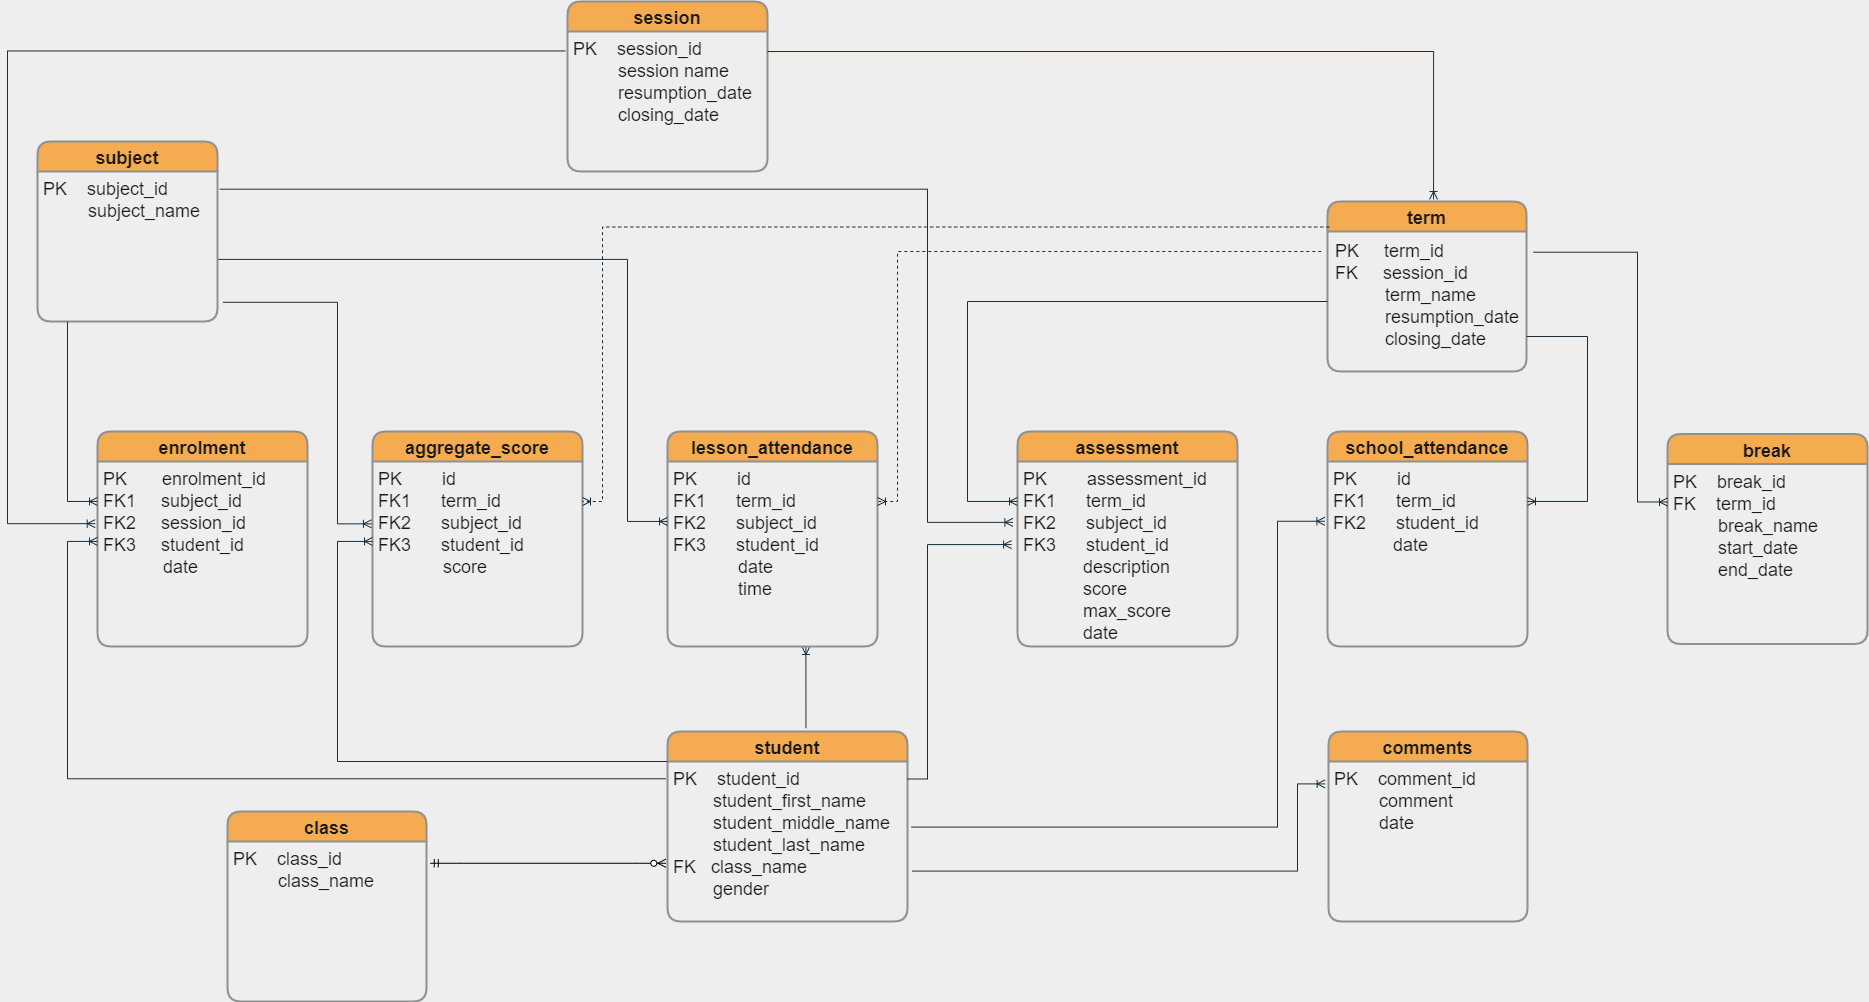Select the student_last_name field
The image size is (1869, 1002).
pyautogui.click(x=789, y=845)
